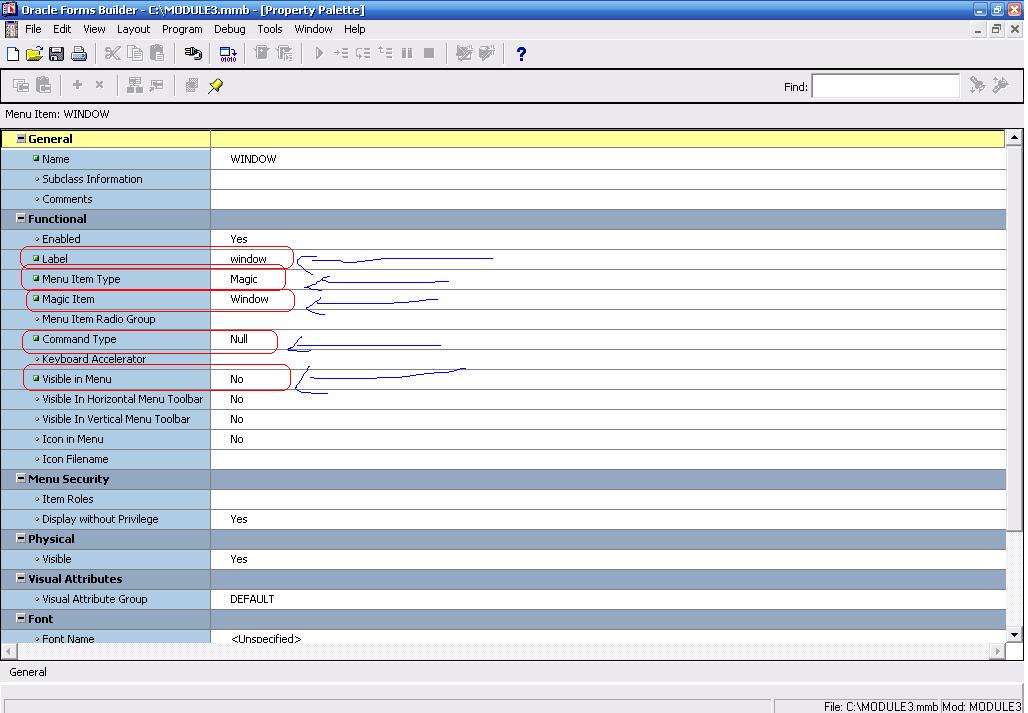
Task: Open the Layout menu
Action: pos(133,29)
